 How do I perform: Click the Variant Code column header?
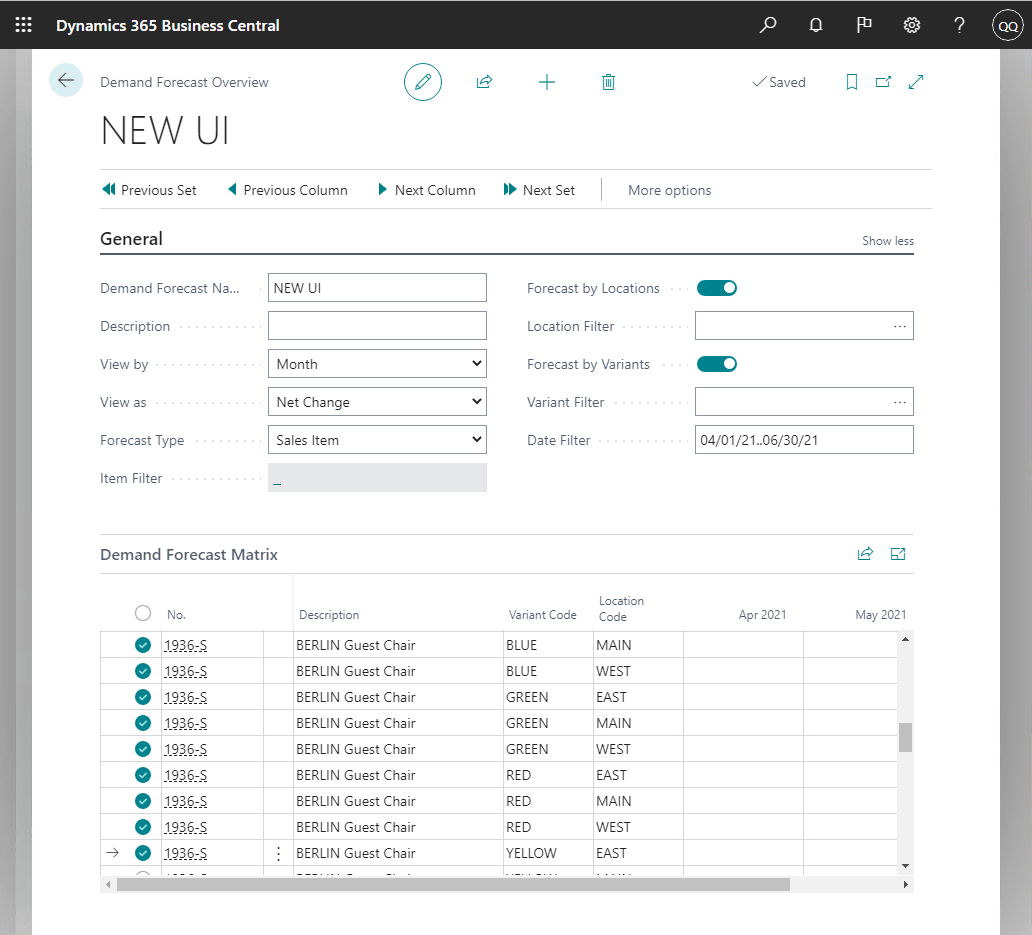point(542,615)
